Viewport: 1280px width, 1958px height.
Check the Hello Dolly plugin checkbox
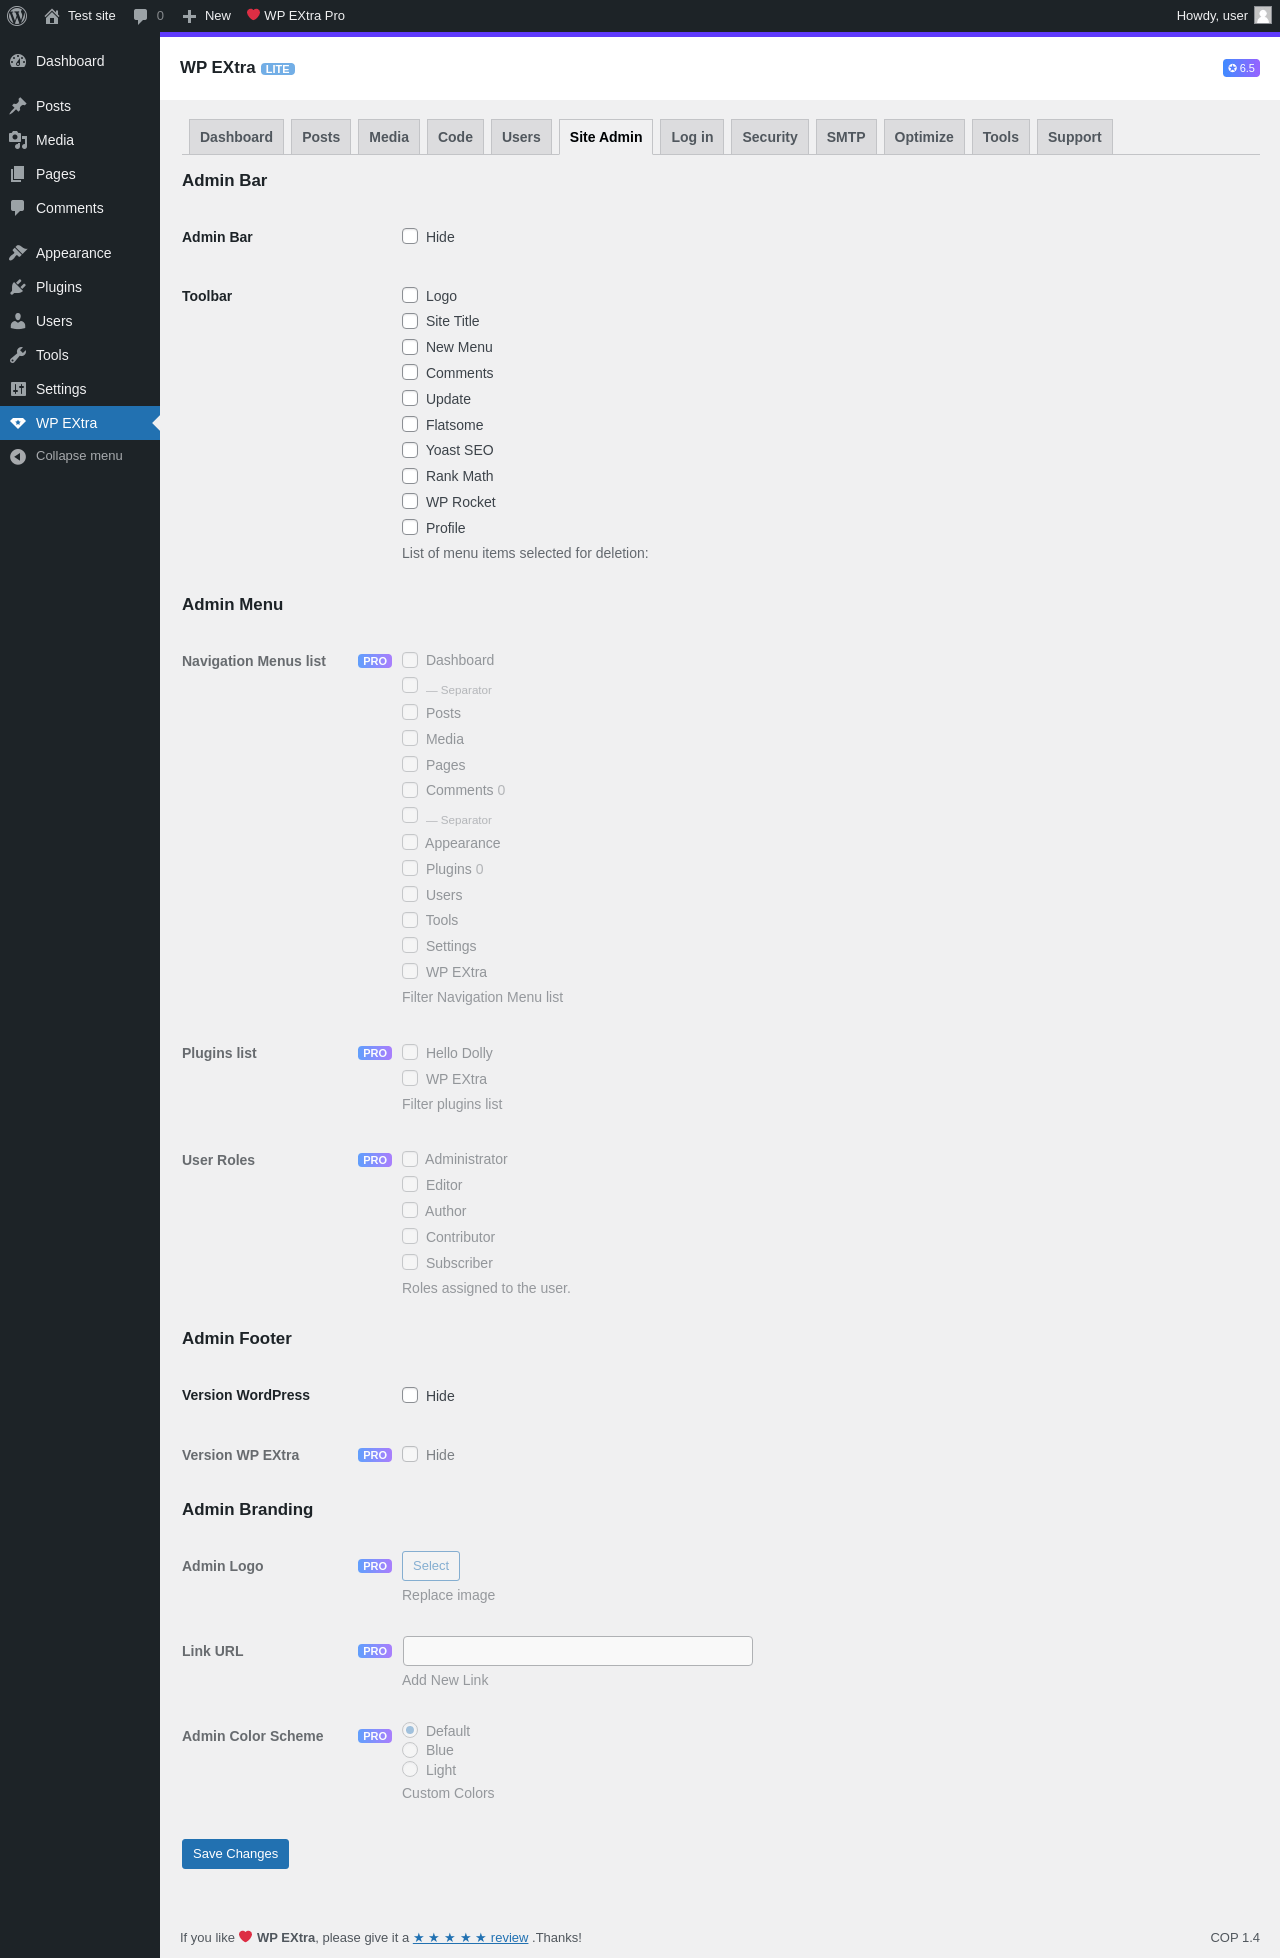pos(410,1052)
